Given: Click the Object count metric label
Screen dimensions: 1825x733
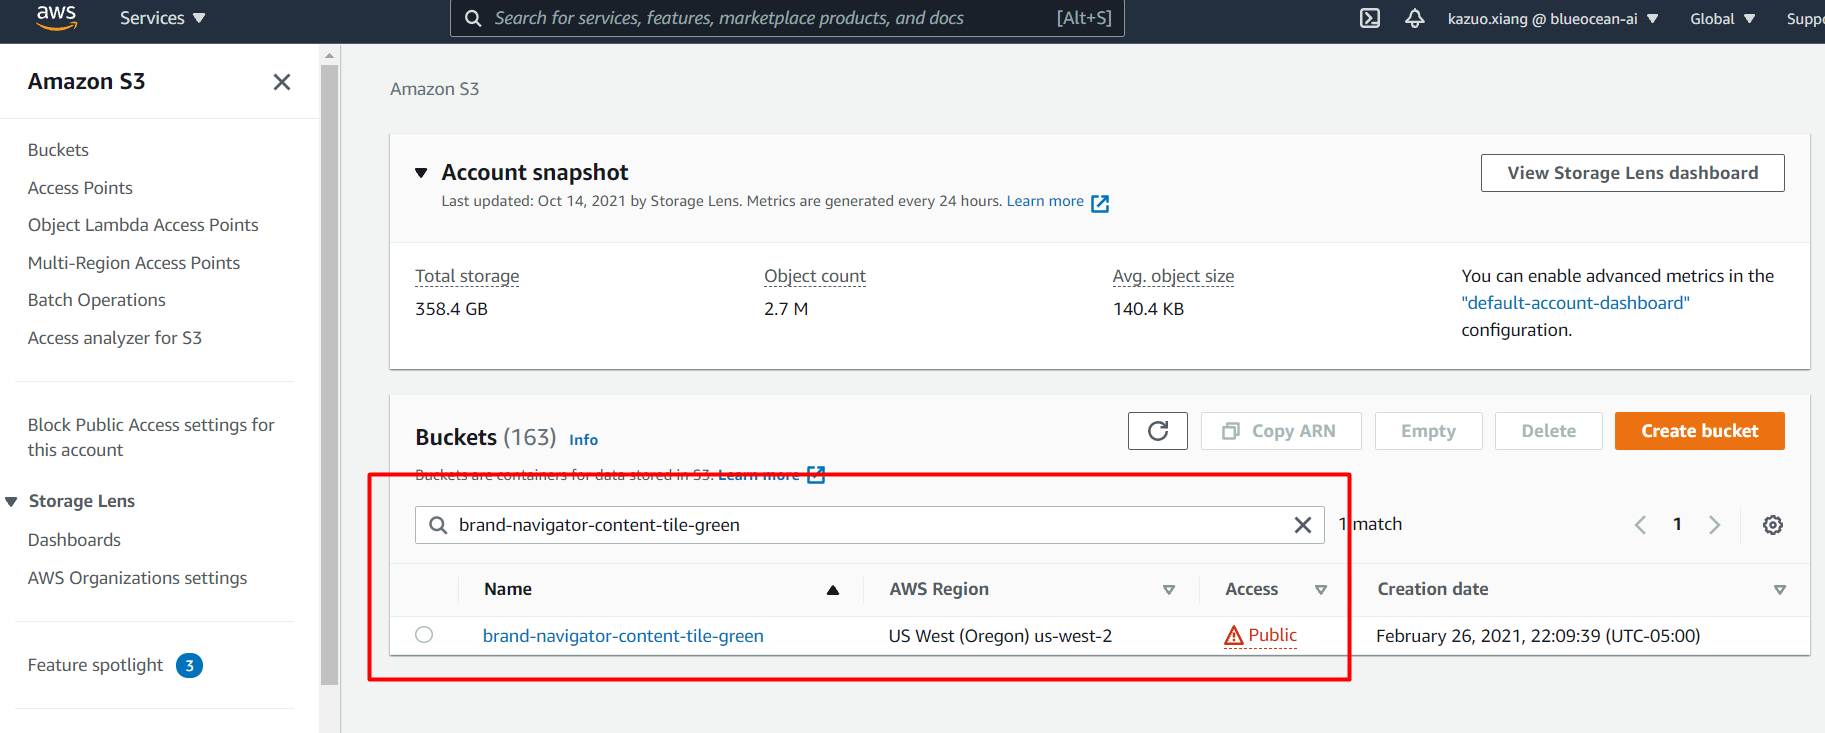Looking at the screenshot, I should [815, 276].
